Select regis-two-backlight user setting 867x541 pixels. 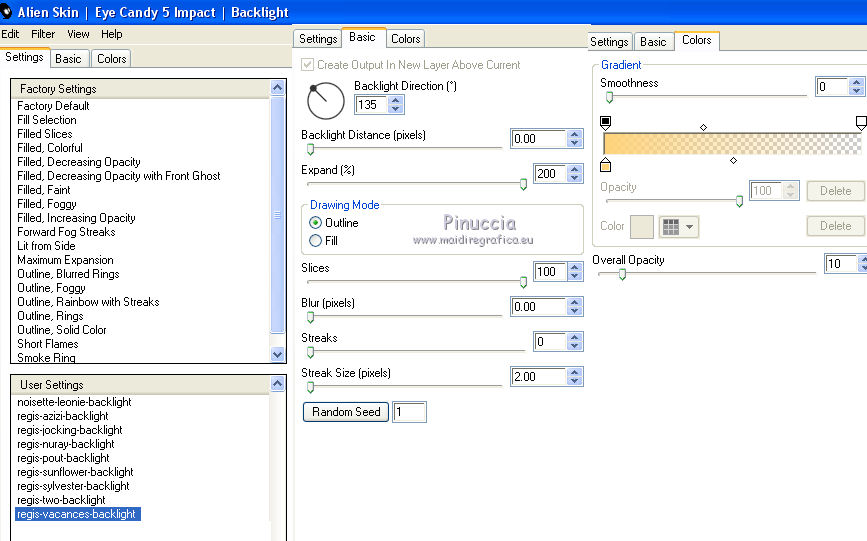coord(61,500)
